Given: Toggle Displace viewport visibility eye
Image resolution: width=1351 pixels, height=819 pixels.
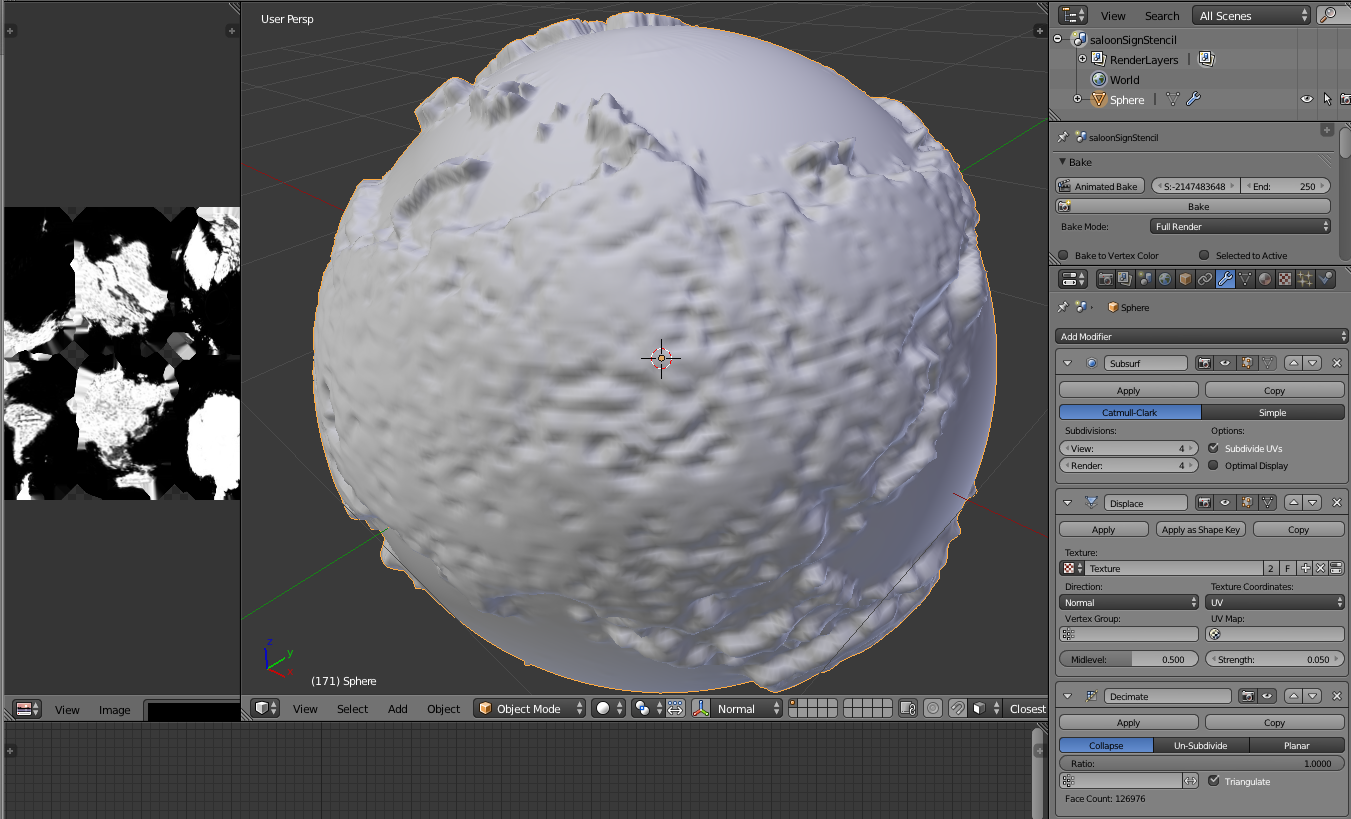Looking at the screenshot, I should pyautogui.click(x=1224, y=503).
